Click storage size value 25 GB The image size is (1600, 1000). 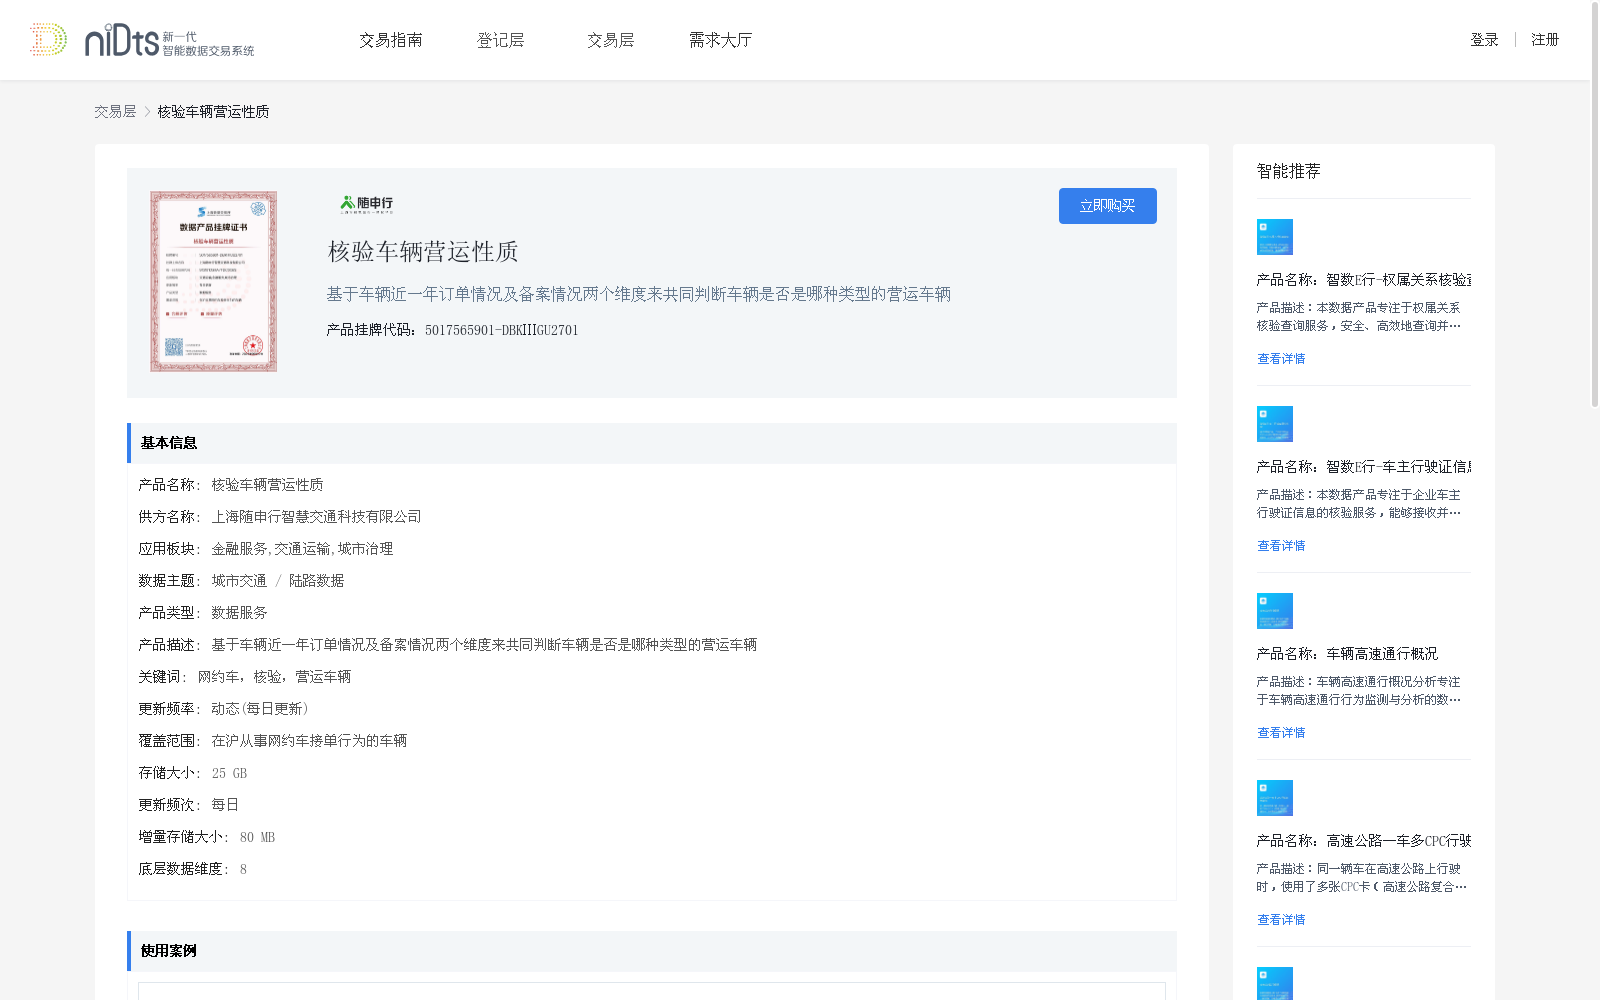(229, 773)
